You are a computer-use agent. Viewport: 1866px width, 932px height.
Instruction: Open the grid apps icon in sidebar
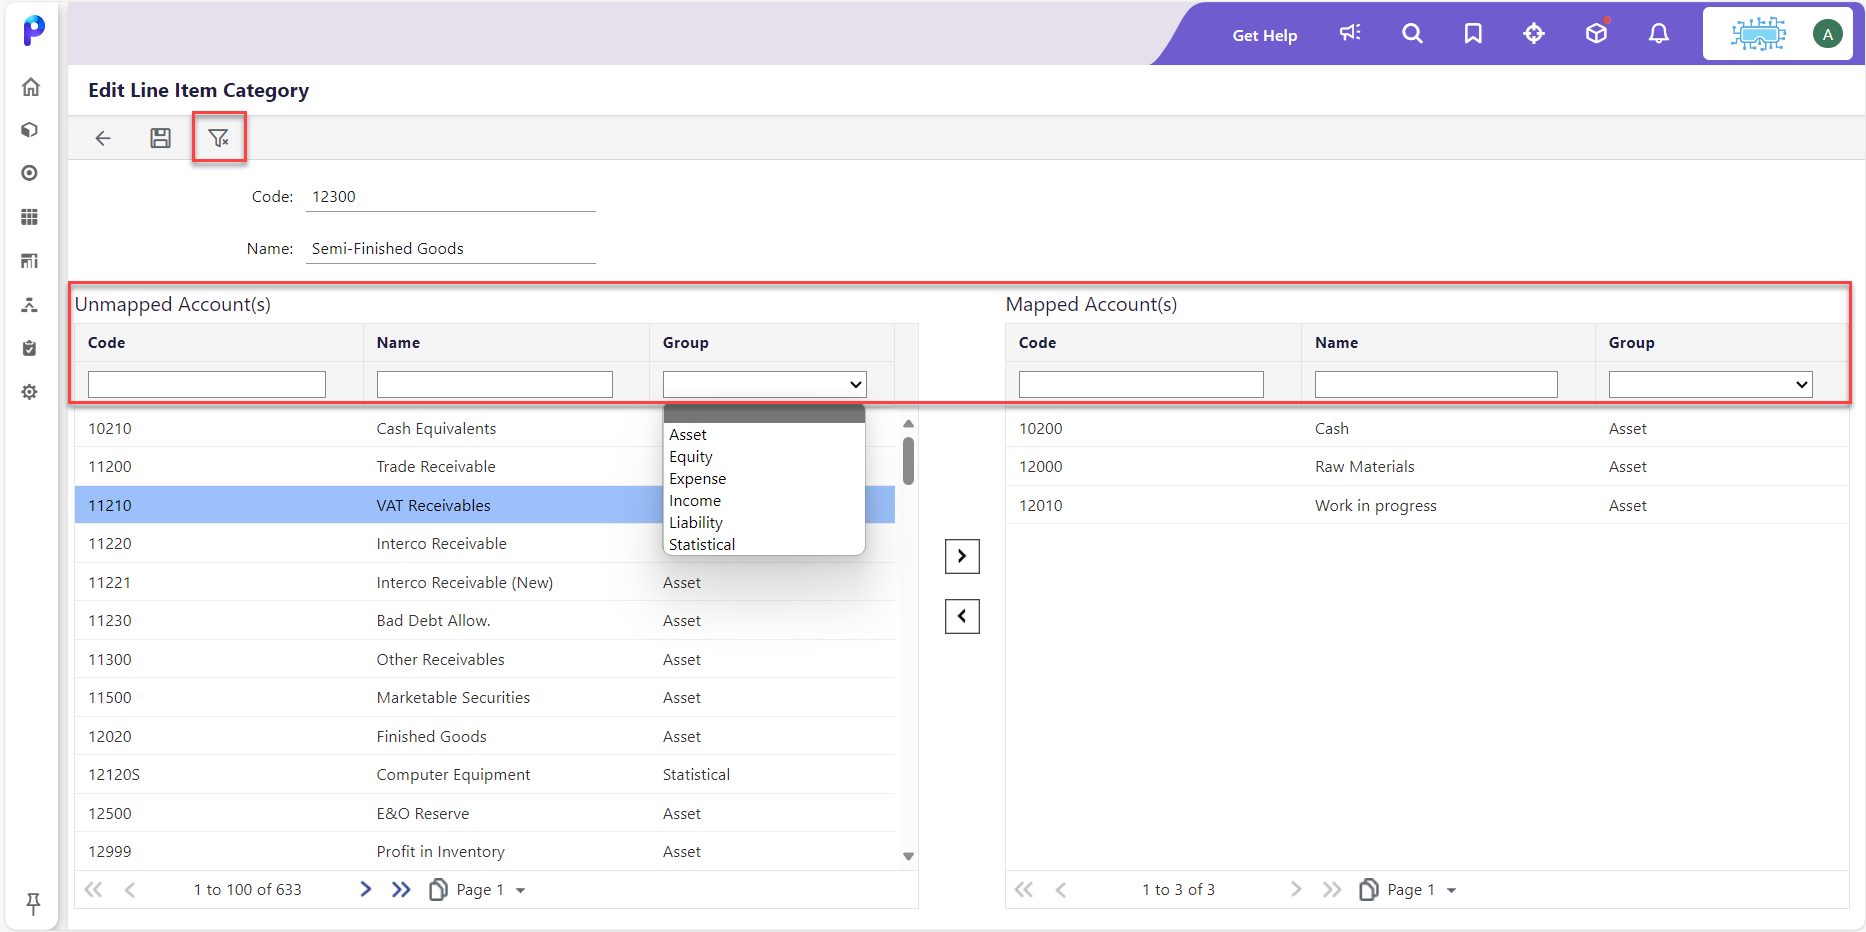click(30, 217)
